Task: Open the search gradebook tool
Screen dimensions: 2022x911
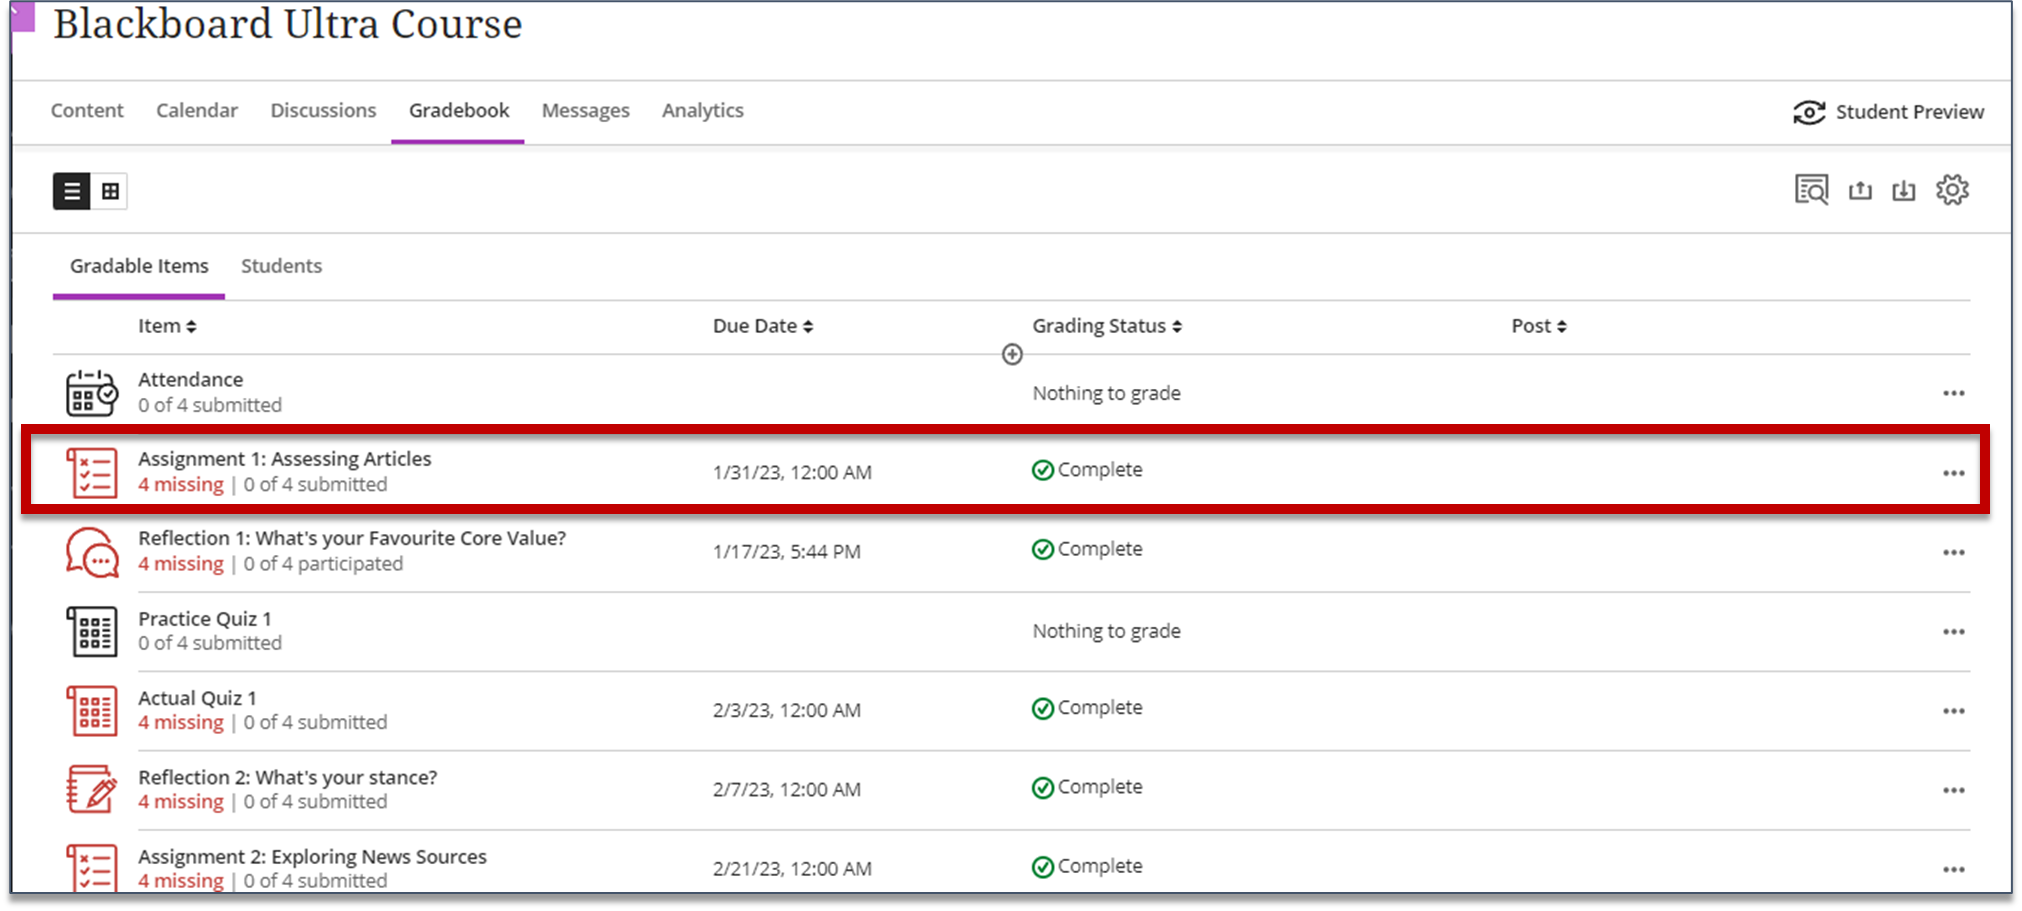Action: click(1811, 189)
